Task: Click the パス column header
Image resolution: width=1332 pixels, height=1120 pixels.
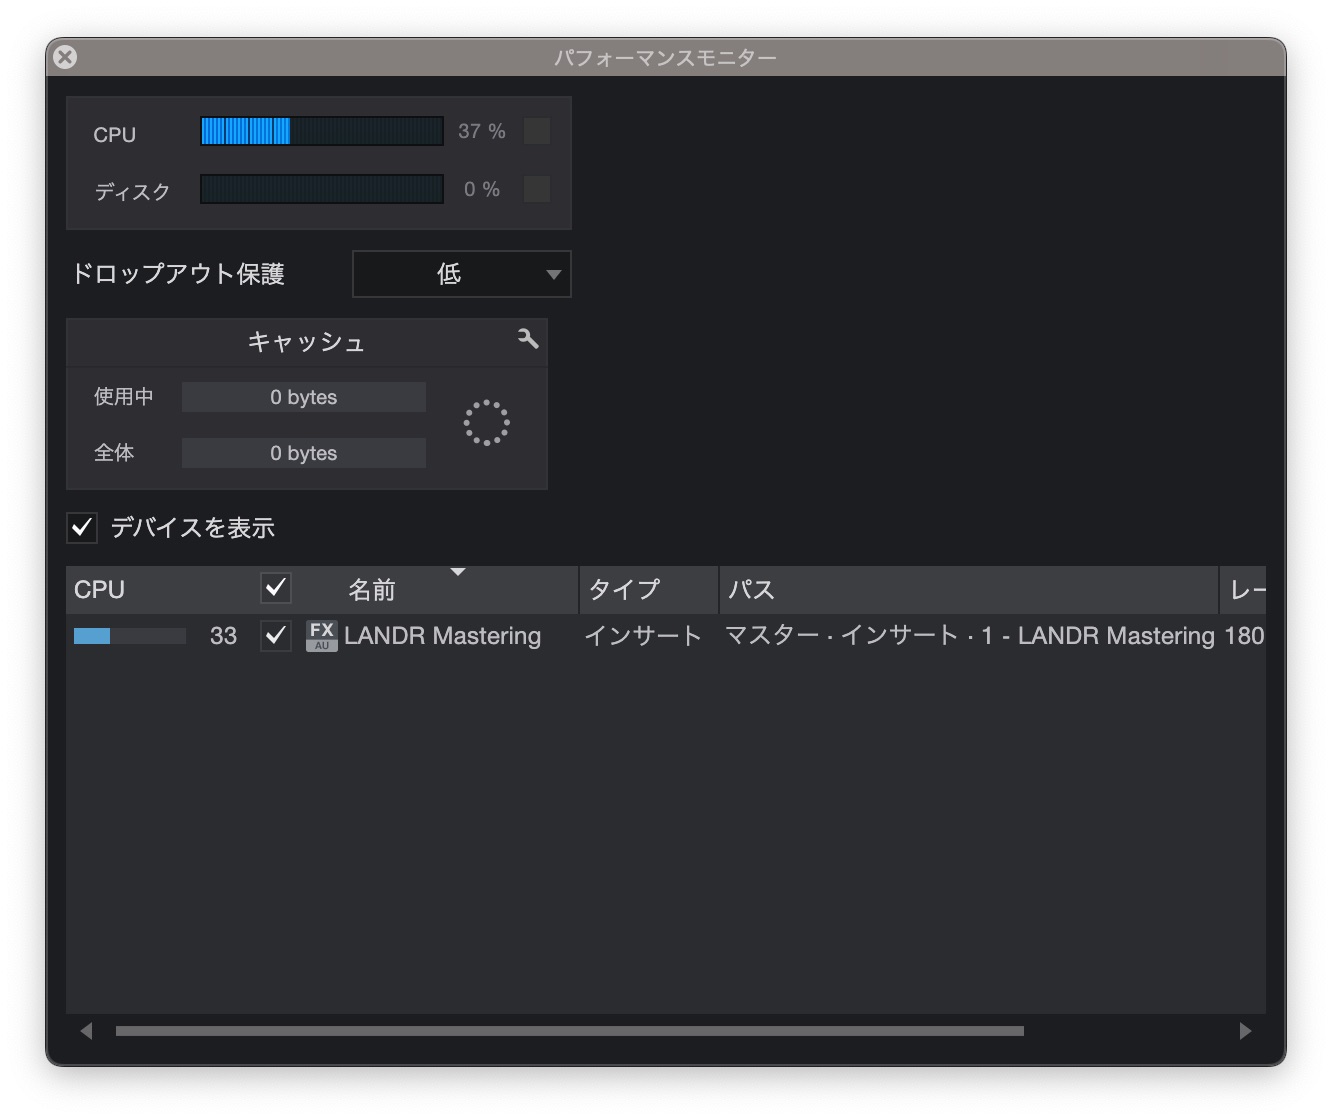Action: tap(750, 590)
